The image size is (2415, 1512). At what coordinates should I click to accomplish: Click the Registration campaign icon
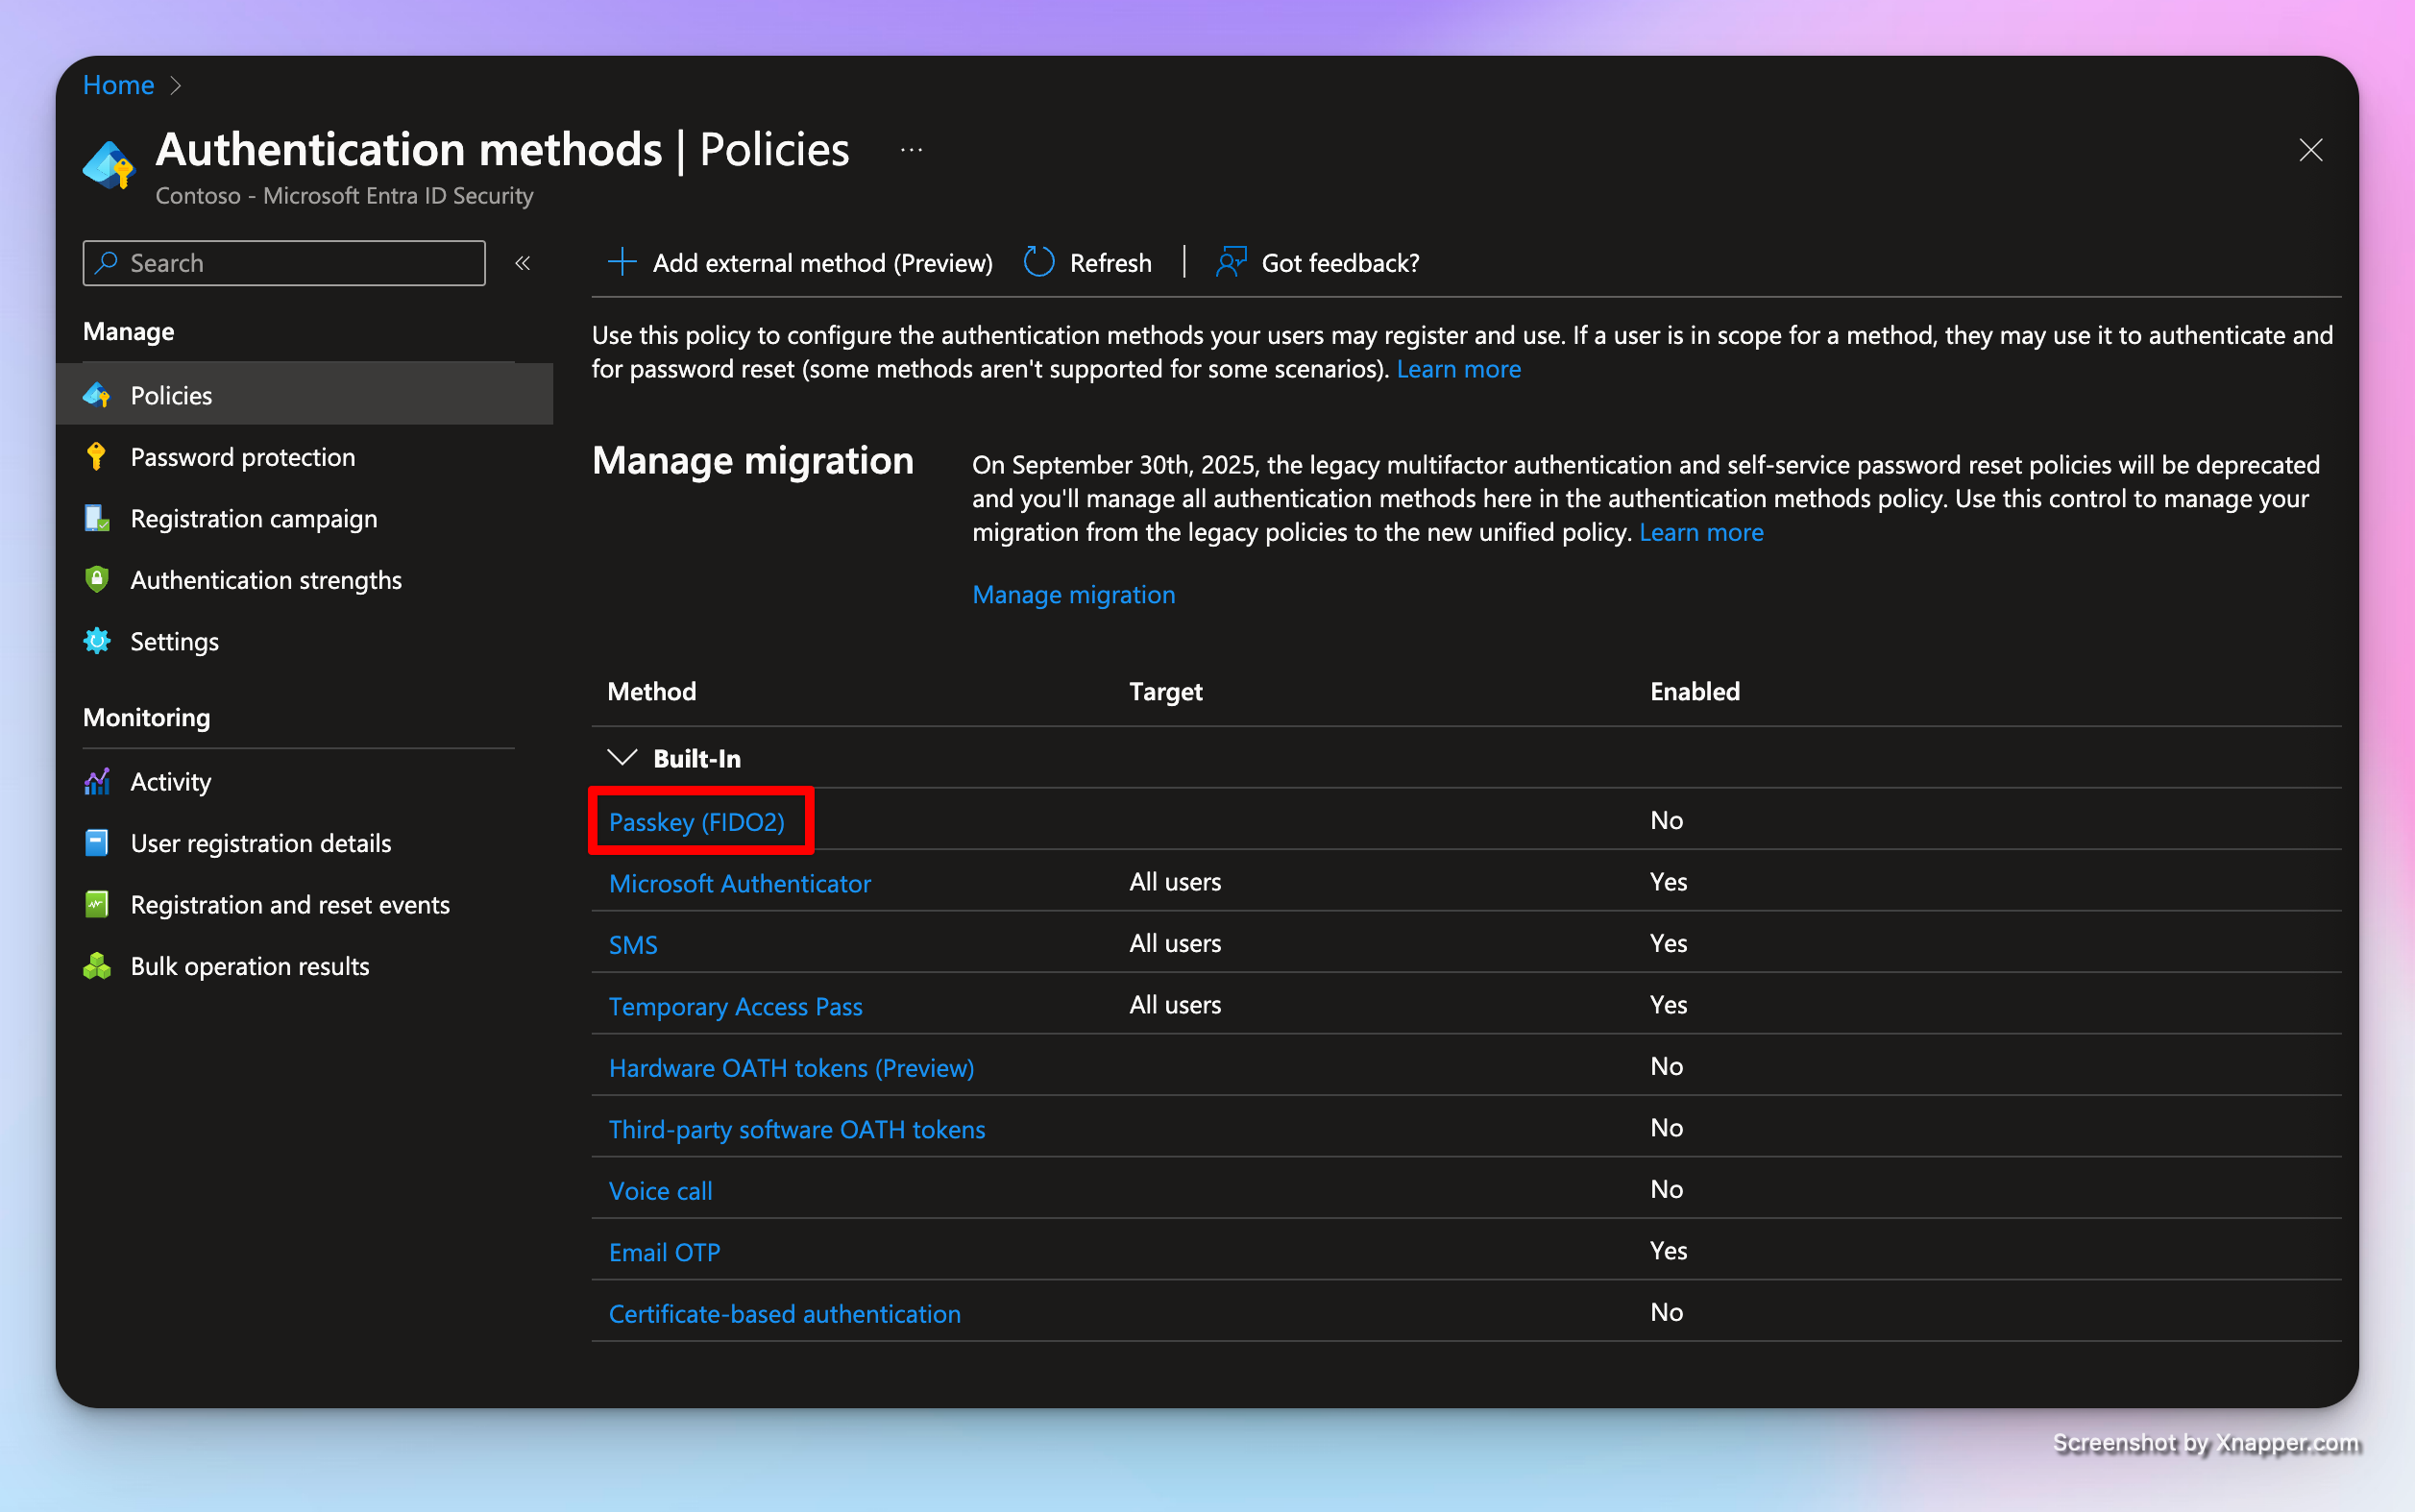[x=96, y=519]
